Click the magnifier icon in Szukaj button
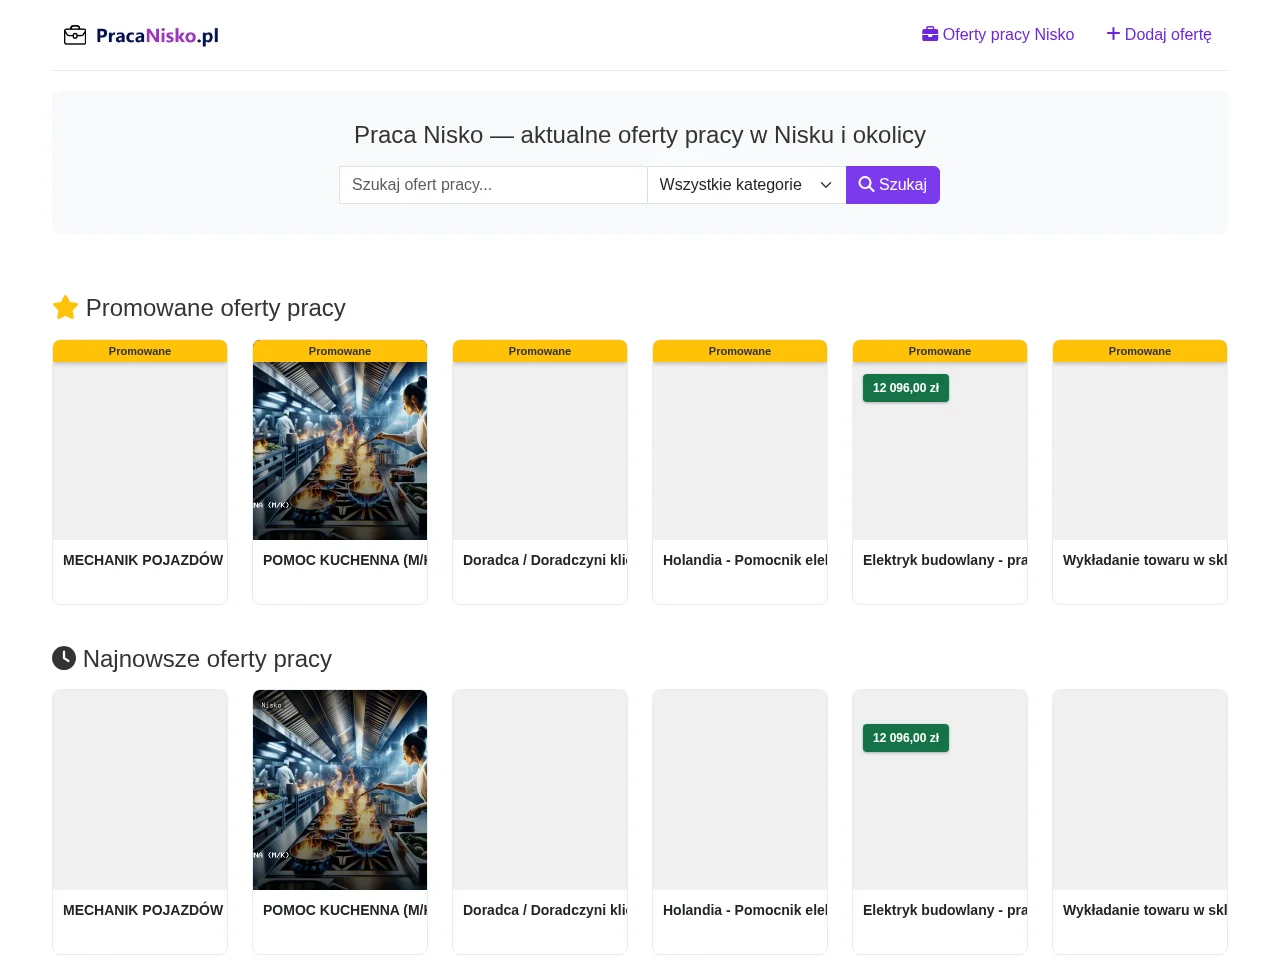The image size is (1280, 960). point(866,184)
